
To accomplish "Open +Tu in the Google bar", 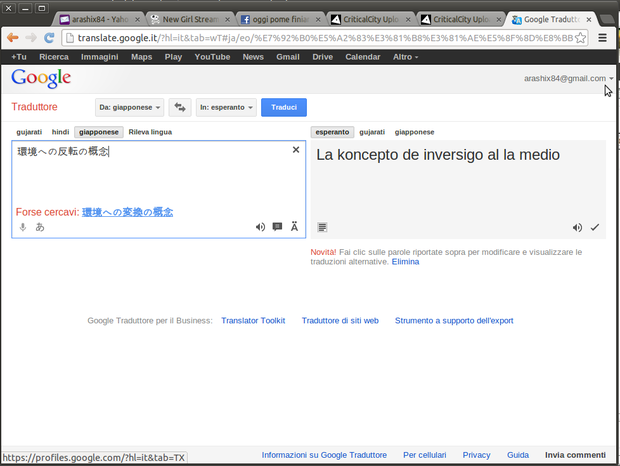I will tap(19, 57).
